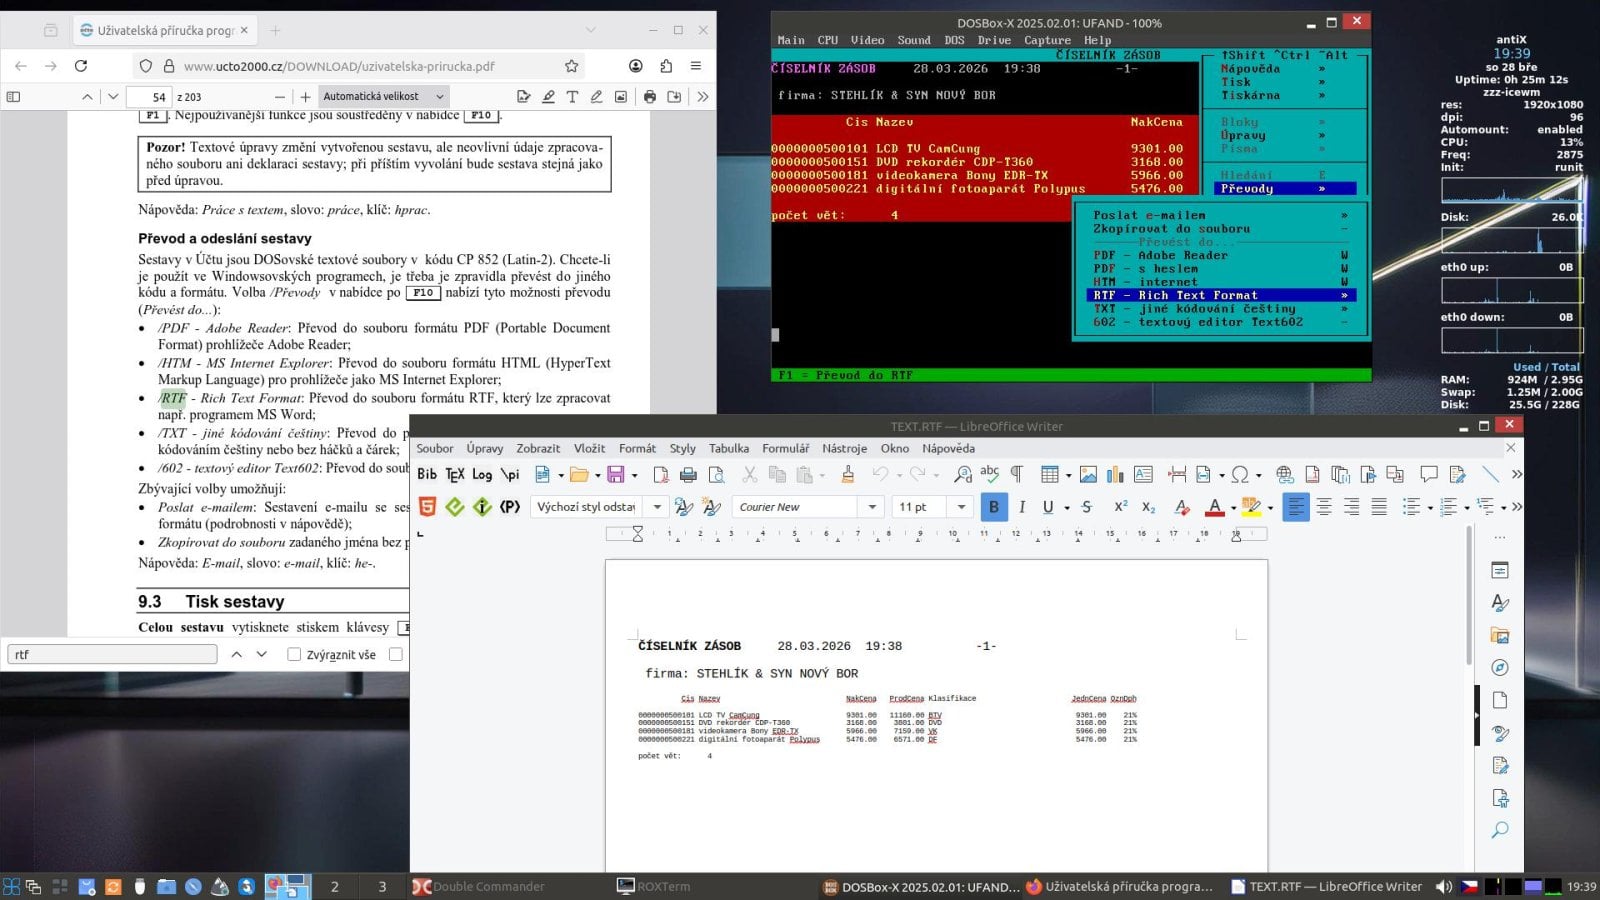
Task: Open font color dropdown arrow in Writer
Action: point(1233,507)
